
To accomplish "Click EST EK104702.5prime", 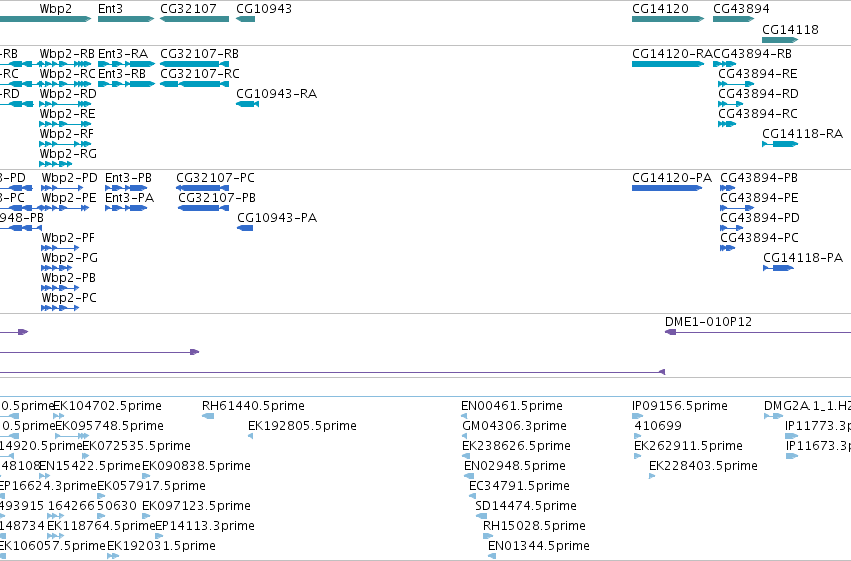I will [x=59, y=416].
